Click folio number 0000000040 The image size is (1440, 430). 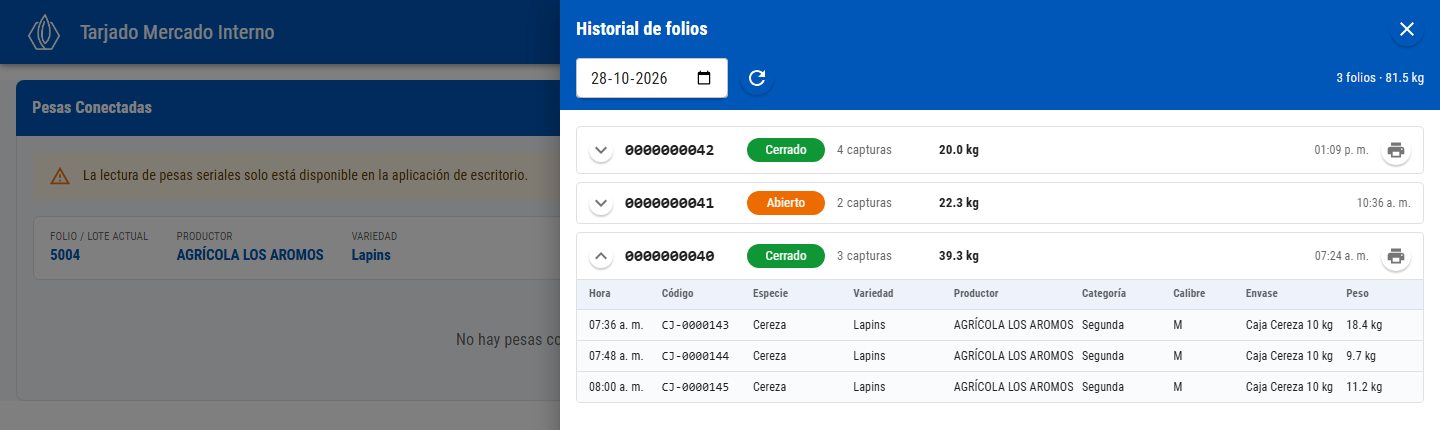coord(670,256)
